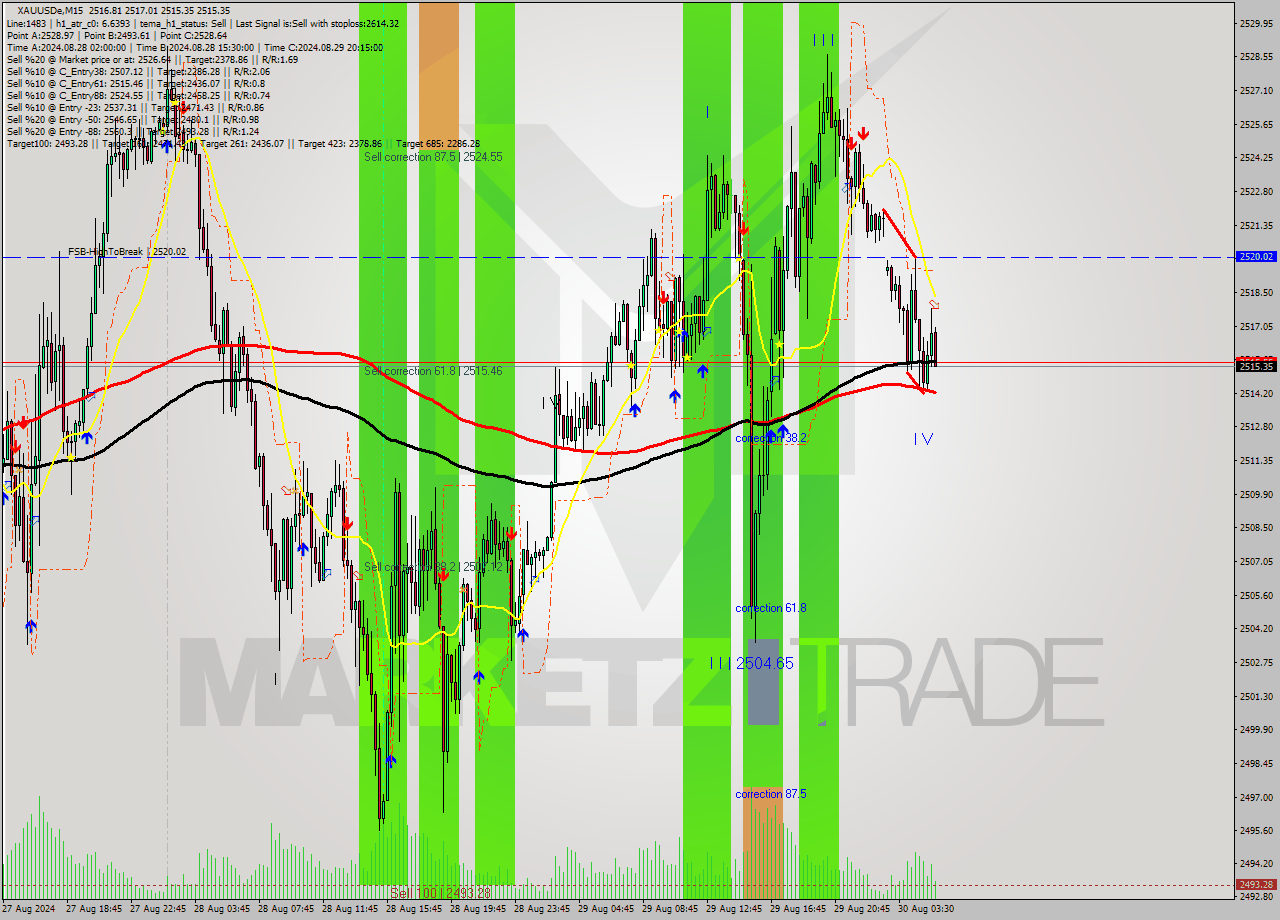Click the '29 Aug 12:45' time label

click(x=733, y=909)
